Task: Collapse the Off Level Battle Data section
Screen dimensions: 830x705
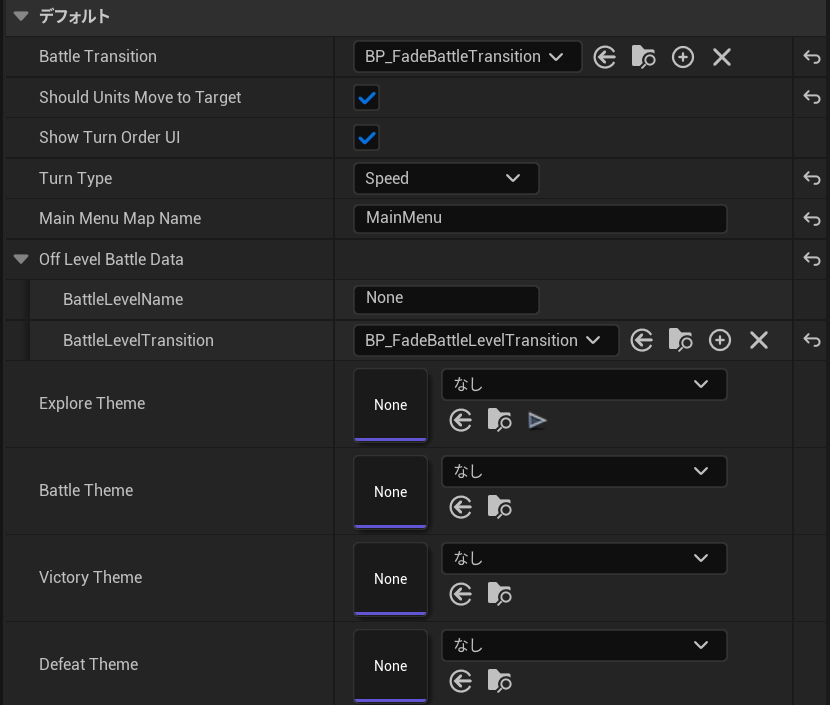Action: coord(21,259)
